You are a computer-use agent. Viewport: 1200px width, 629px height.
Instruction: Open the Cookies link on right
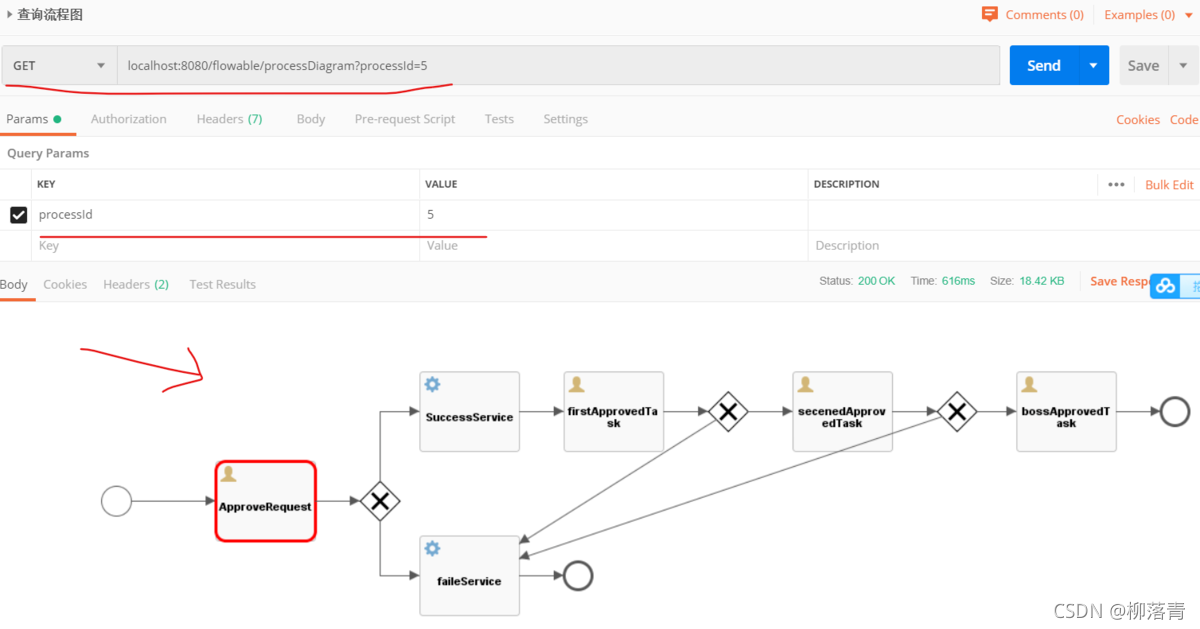click(x=1138, y=119)
